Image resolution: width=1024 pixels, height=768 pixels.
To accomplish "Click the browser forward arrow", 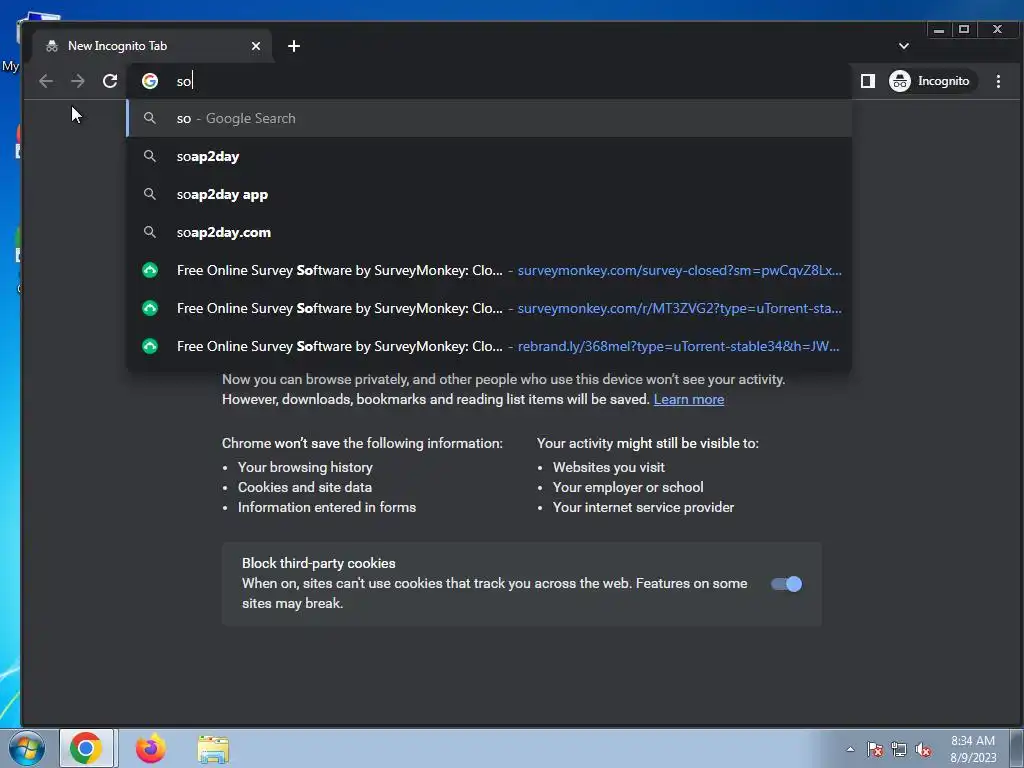I will pyautogui.click(x=78, y=81).
